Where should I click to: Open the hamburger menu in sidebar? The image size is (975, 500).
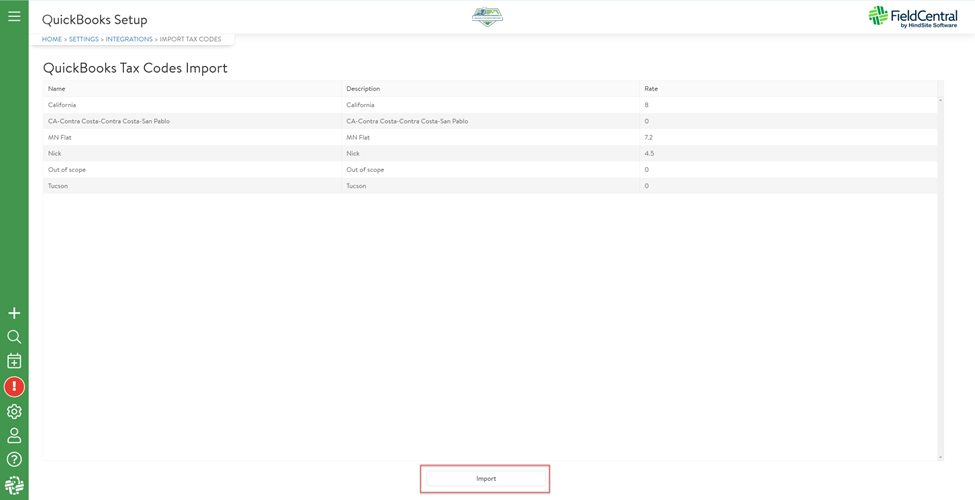click(x=14, y=16)
